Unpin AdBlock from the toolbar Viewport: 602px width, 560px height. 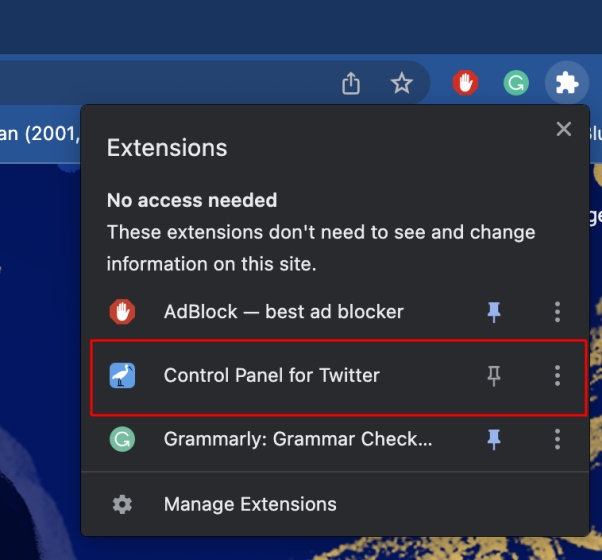click(x=494, y=312)
